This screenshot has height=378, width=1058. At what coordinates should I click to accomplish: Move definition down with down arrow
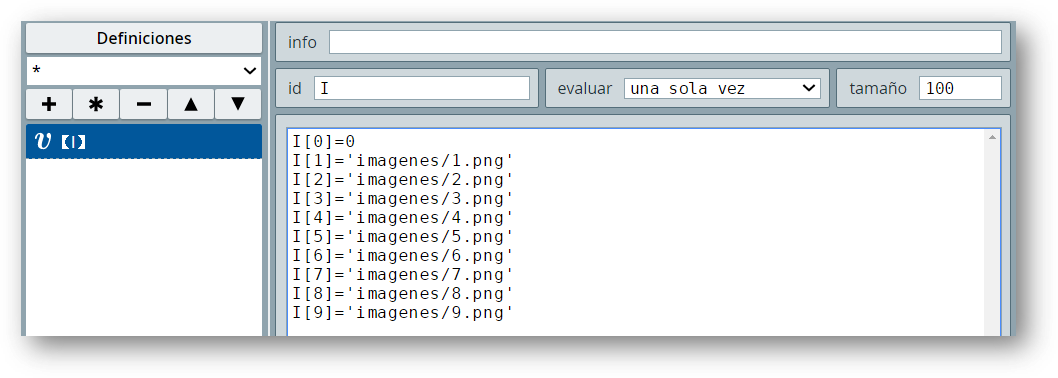pyautogui.click(x=238, y=104)
